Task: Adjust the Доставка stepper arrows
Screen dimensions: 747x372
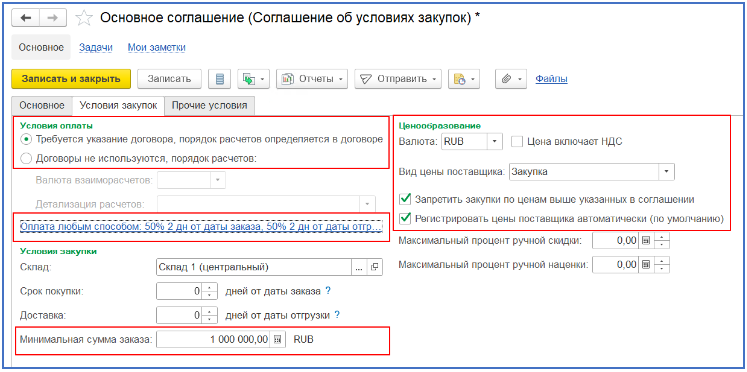Action: point(210,315)
